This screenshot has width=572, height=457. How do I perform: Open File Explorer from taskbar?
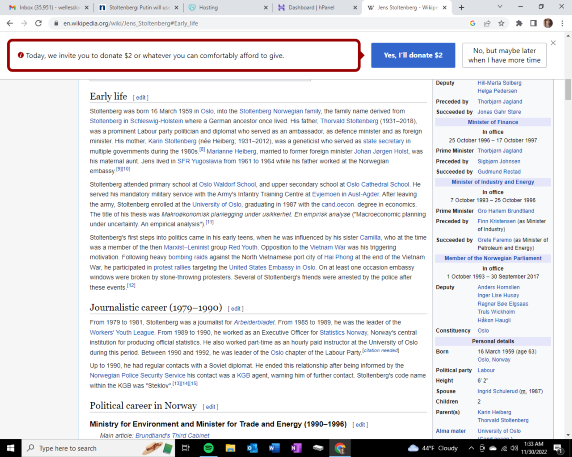[230, 448]
